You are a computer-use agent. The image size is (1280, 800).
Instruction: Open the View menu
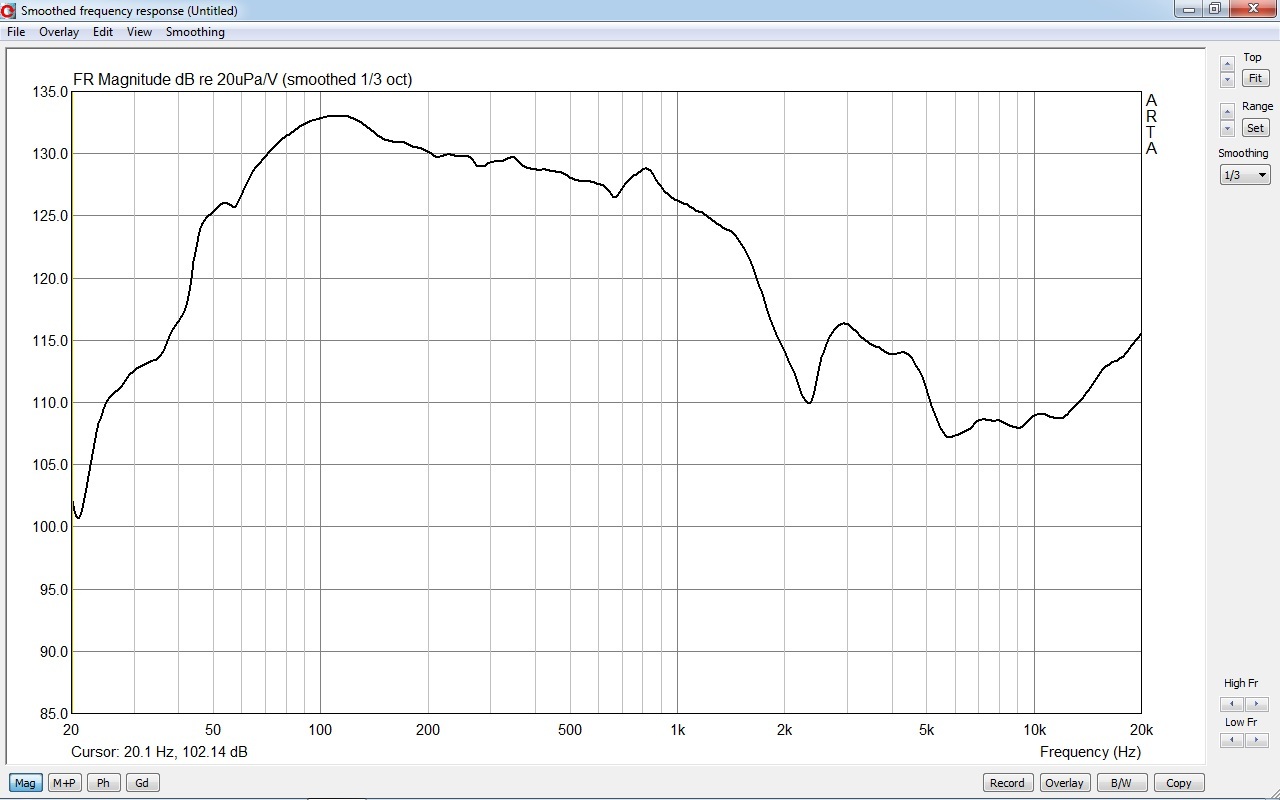139,32
